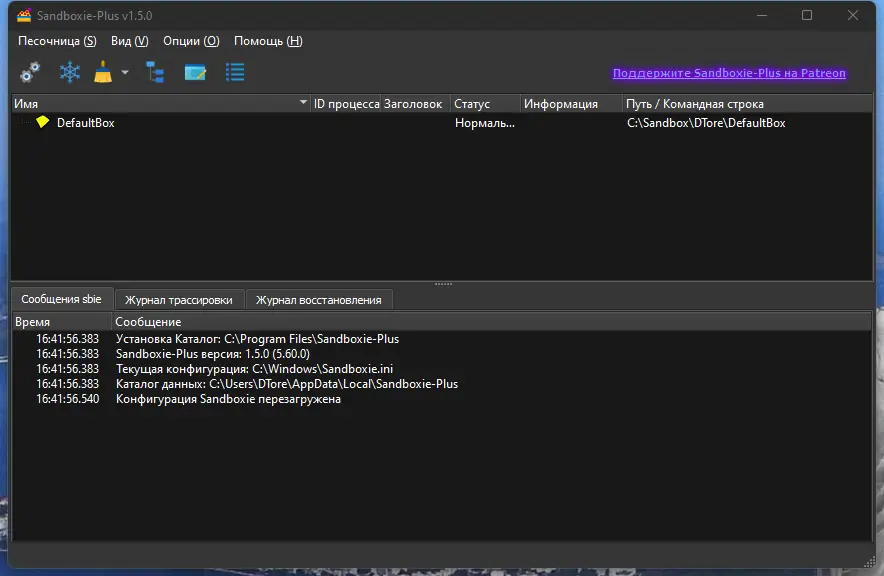Sort by Статус column header
Image resolution: width=884 pixels, height=576 pixels.
[x=485, y=104]
